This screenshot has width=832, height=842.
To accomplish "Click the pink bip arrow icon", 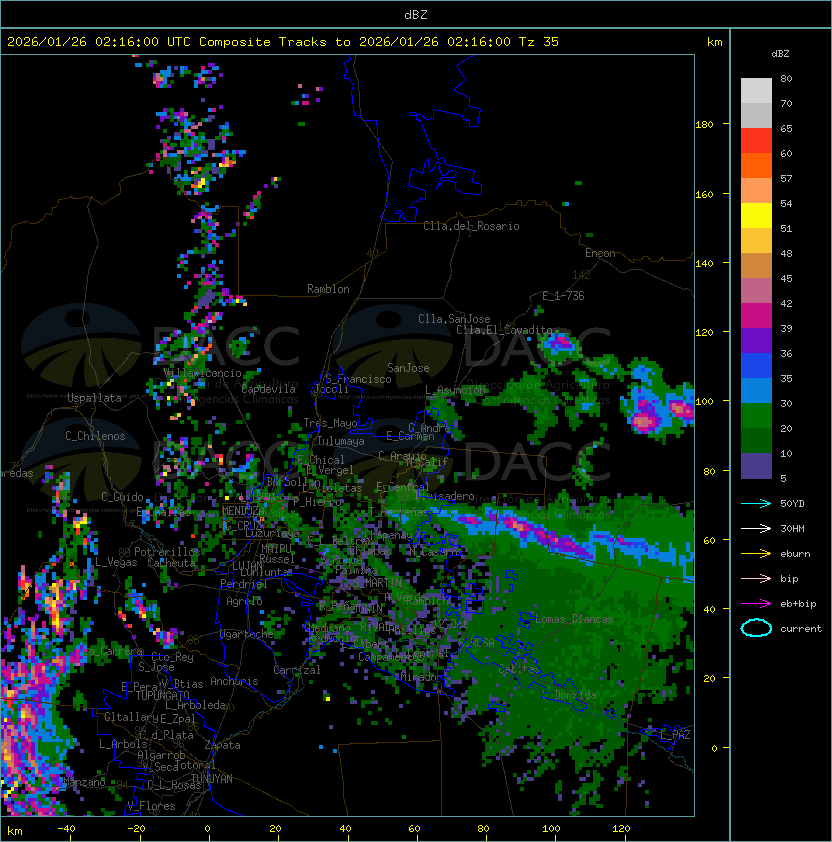I will coord(756,579).
